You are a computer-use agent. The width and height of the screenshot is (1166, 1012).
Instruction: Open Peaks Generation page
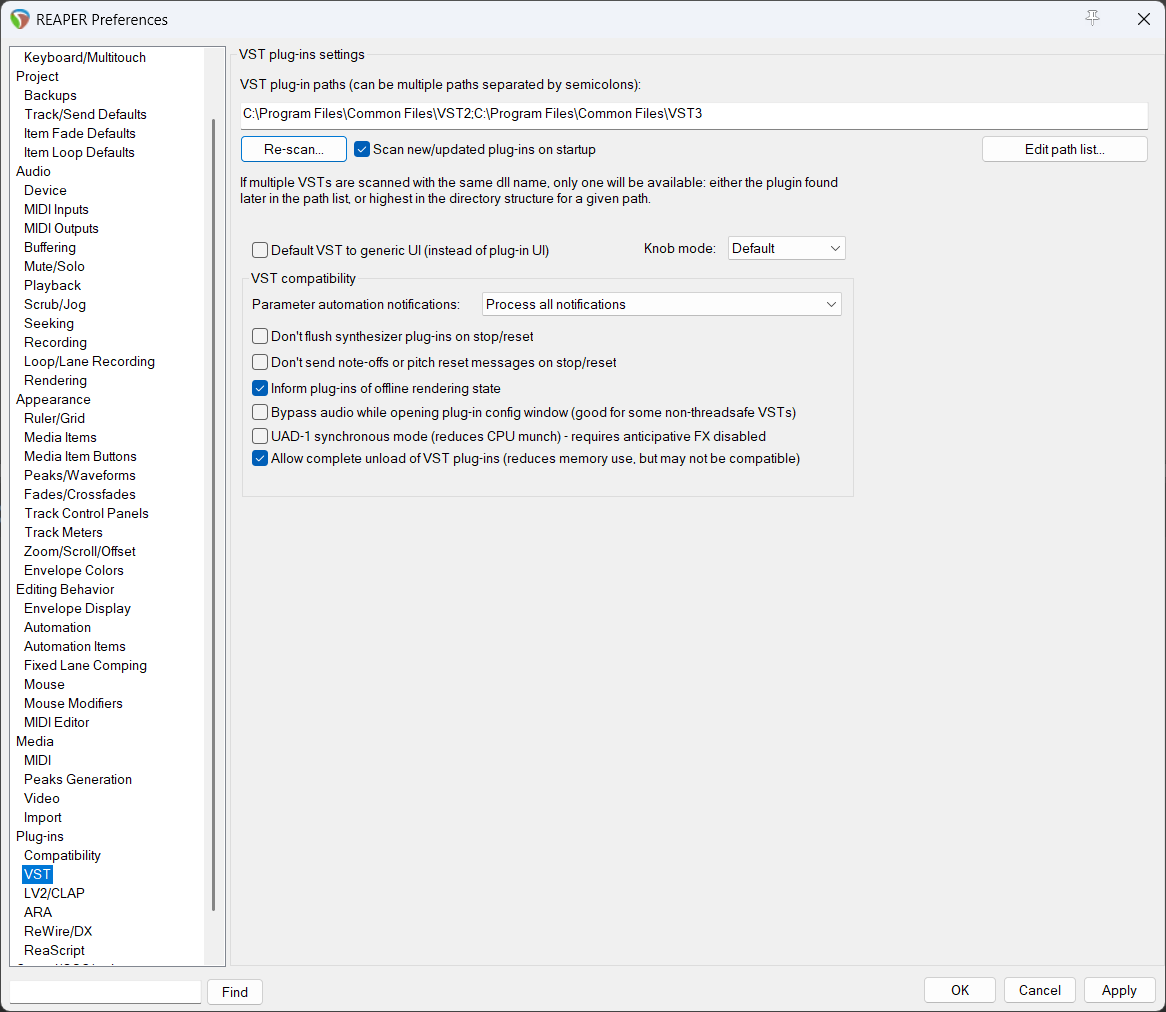click(x=77, y=779)
